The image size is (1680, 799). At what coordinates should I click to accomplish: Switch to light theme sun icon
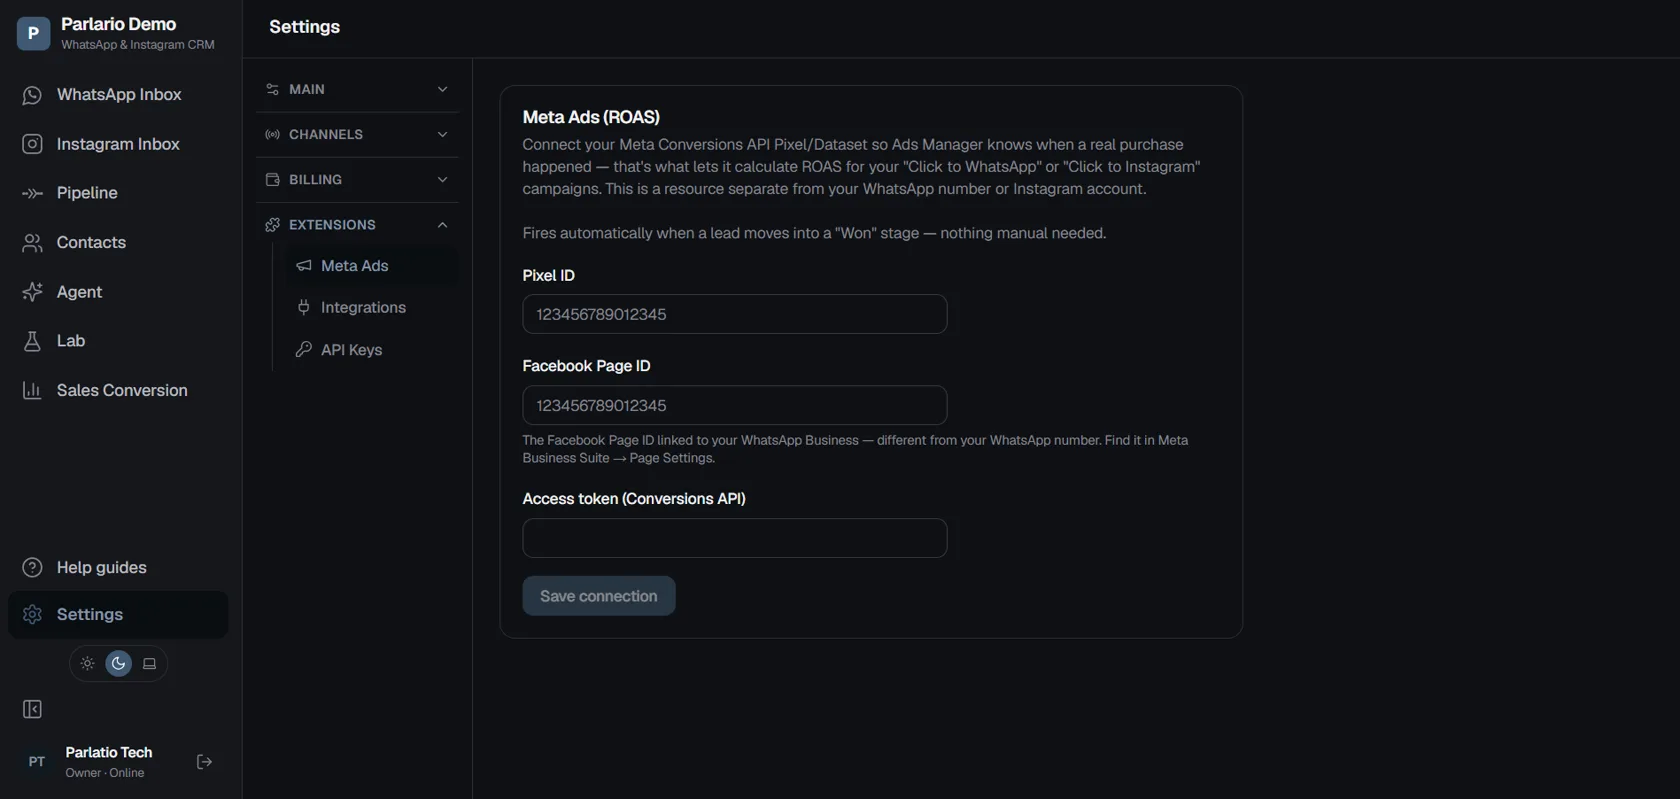[88, 663]
